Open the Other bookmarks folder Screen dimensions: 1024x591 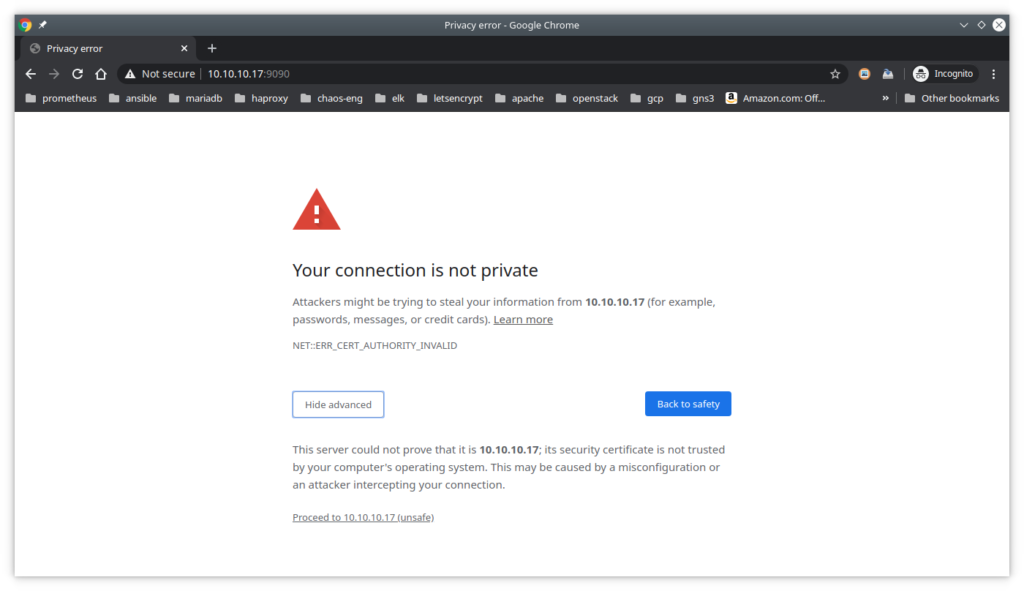click(x=952, y=98)
